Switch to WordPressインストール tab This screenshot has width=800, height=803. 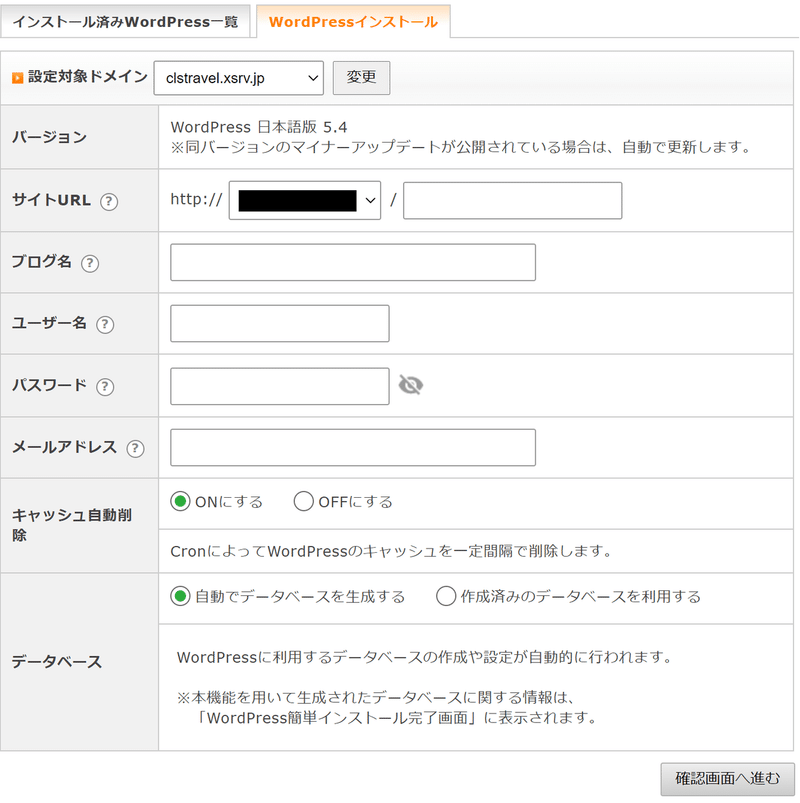pyautogui.click(x=353, y=22)
